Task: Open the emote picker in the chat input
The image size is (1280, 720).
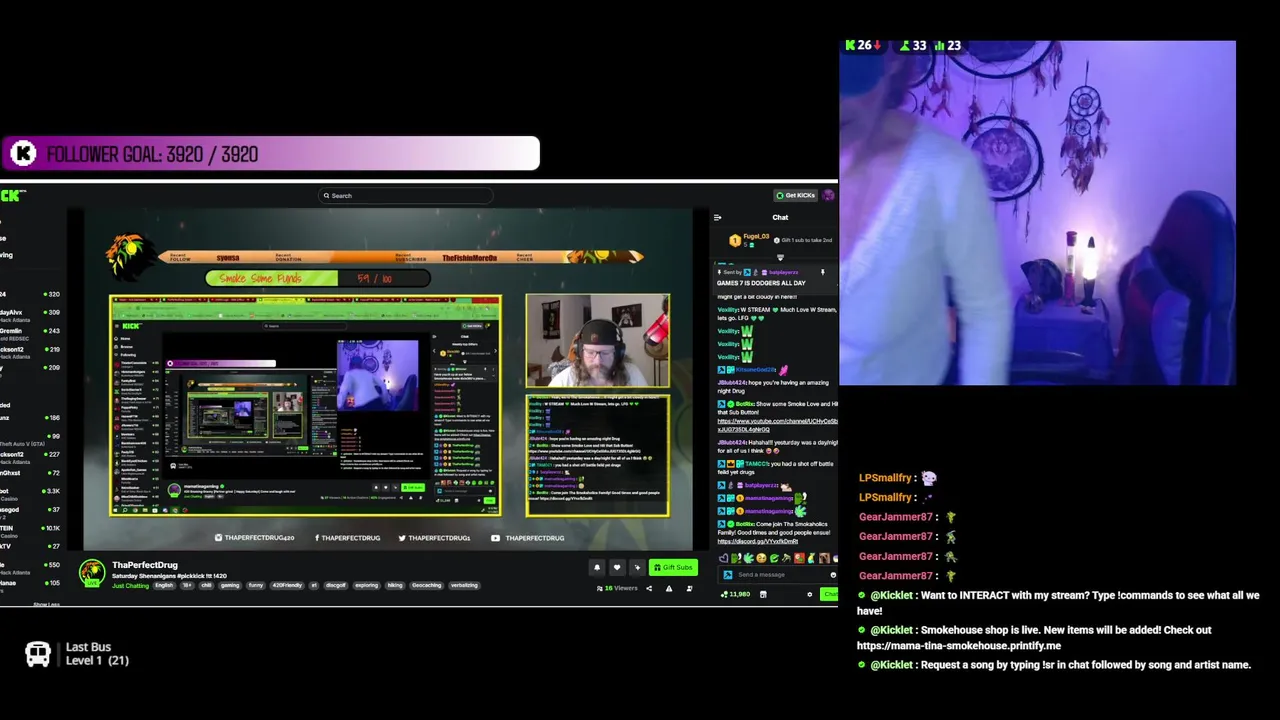Action: pyautogui.click(x=833, y=575)
